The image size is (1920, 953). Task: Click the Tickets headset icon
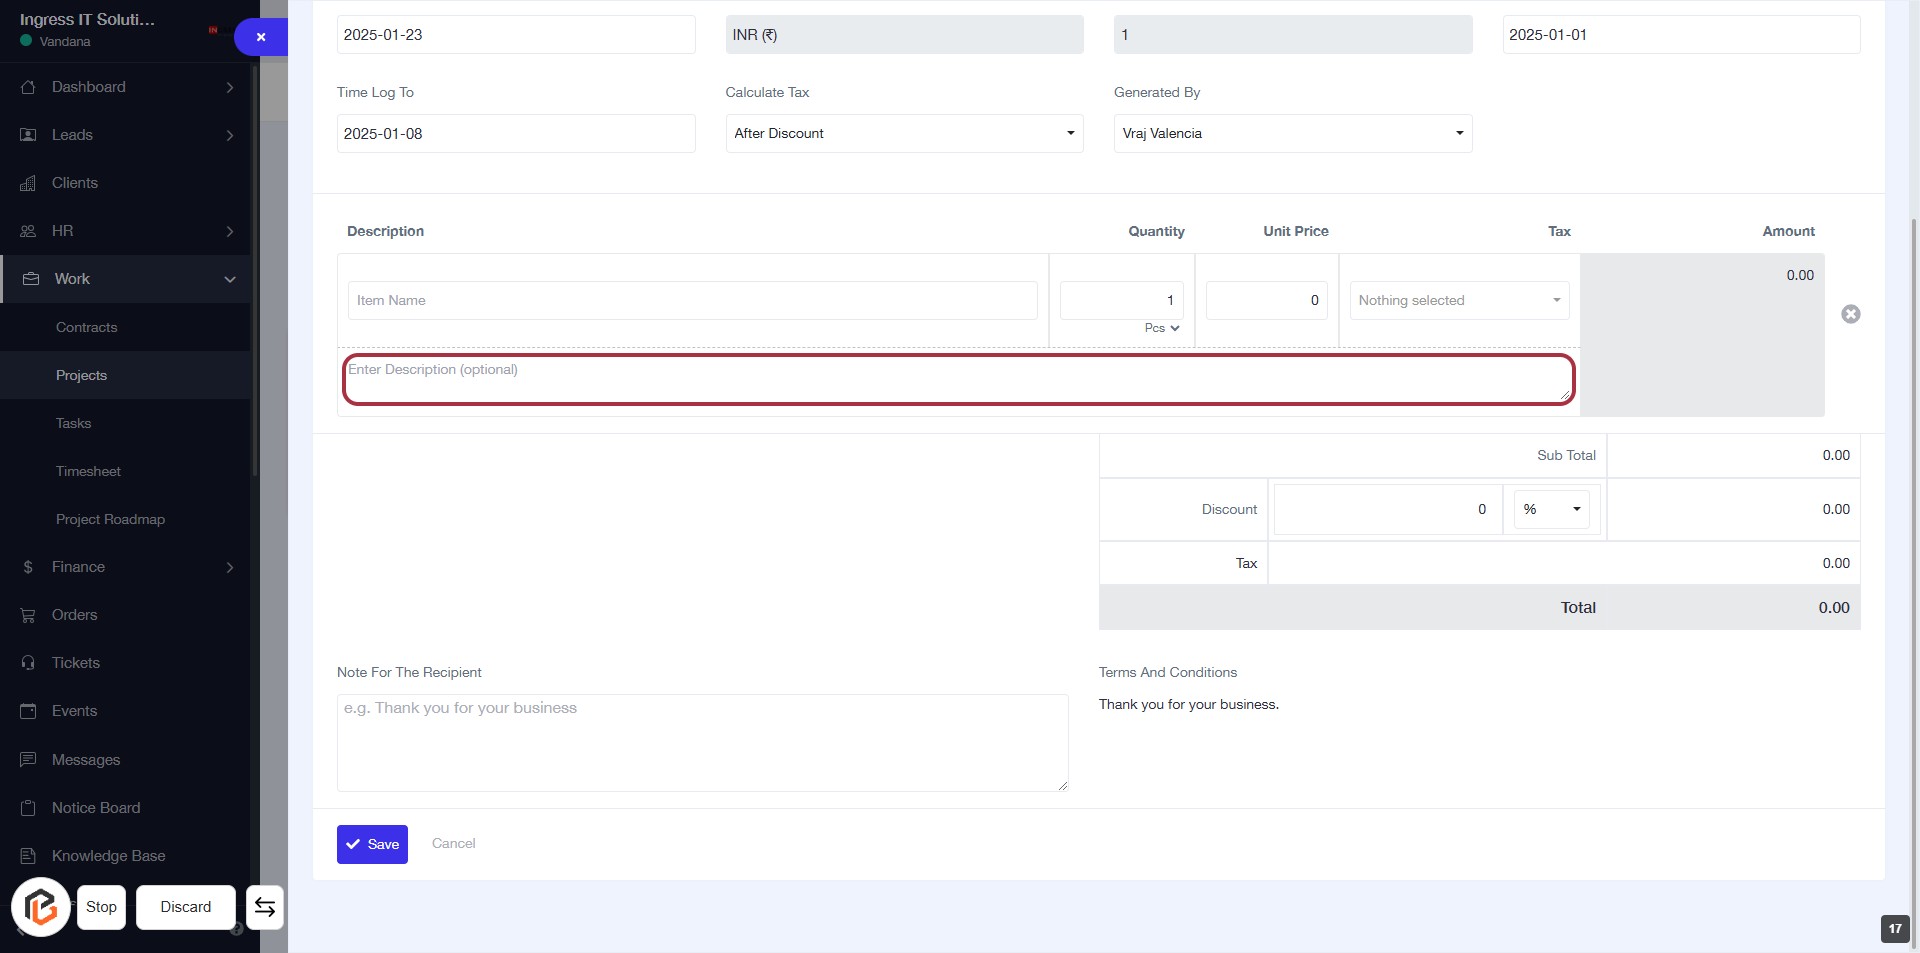tap(28, 663)
